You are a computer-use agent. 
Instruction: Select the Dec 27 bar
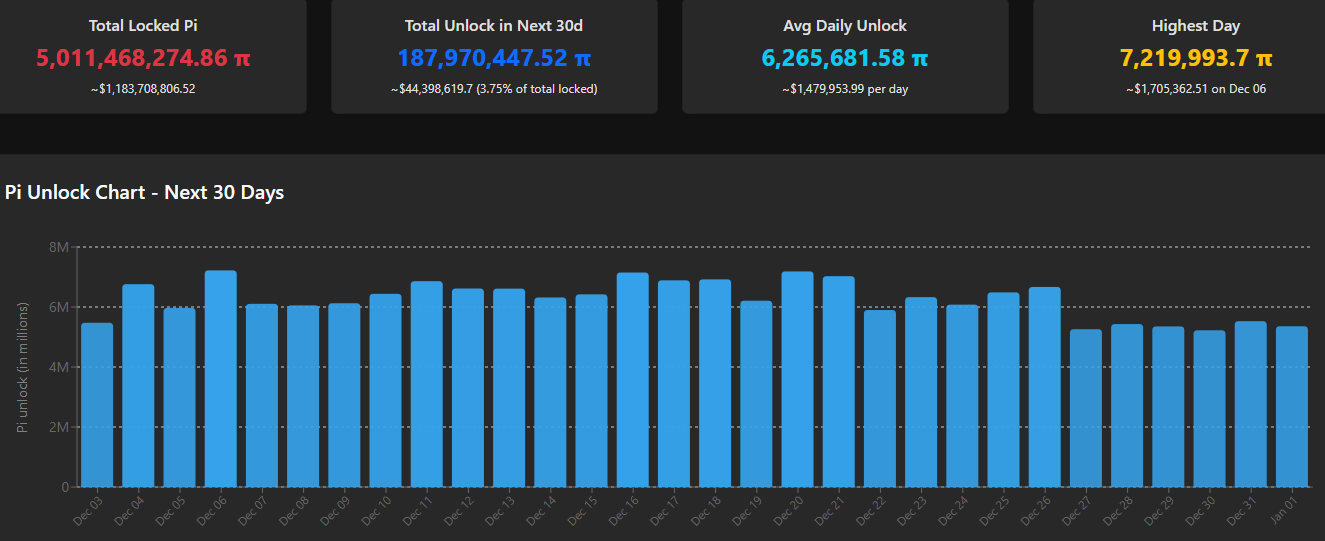tap(1085, 408)
